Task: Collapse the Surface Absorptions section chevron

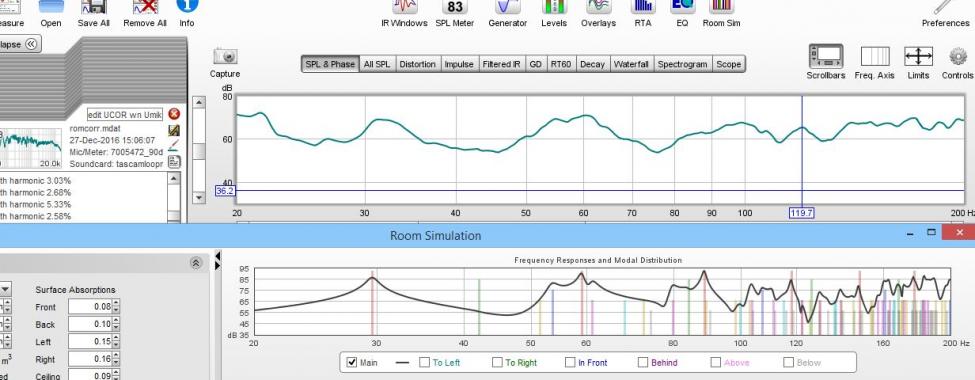Action: tap(196, 263)
